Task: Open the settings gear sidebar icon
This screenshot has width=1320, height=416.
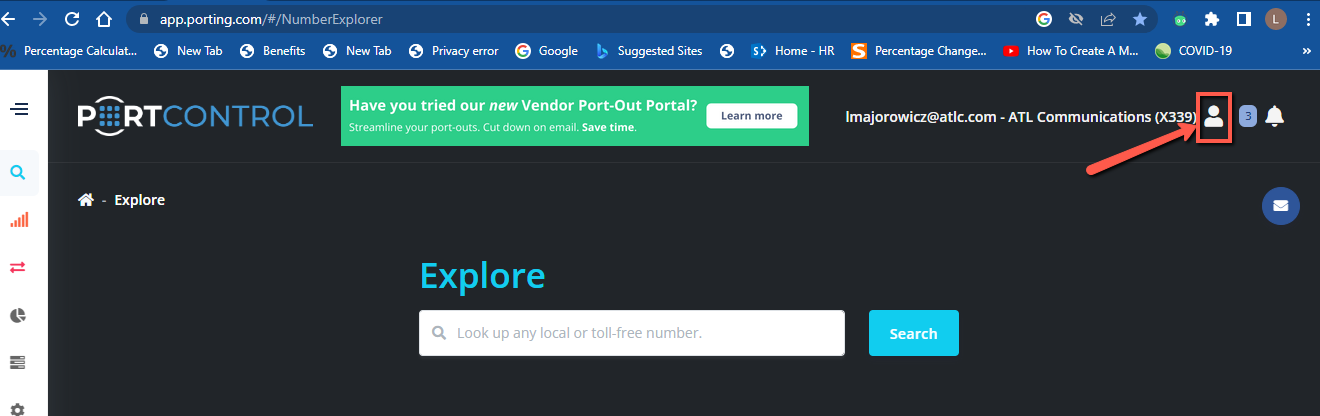Action: (18, 408)
